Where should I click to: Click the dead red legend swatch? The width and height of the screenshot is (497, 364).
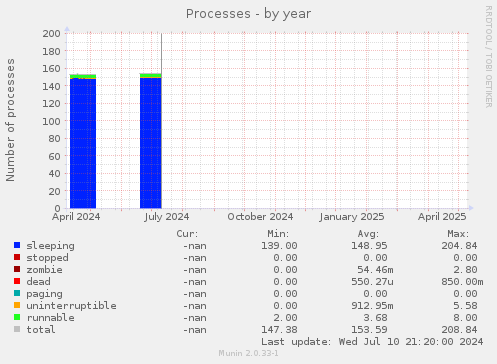pos(17,281)
